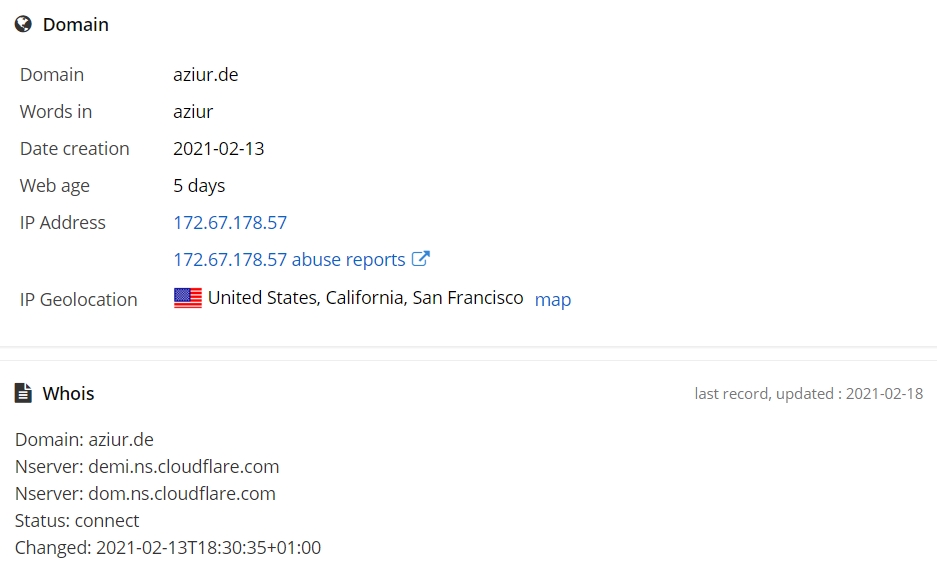The width and height of the screenshot is (937, 566).
Task: Click the Whois section heading
Action: click(68, 393)
